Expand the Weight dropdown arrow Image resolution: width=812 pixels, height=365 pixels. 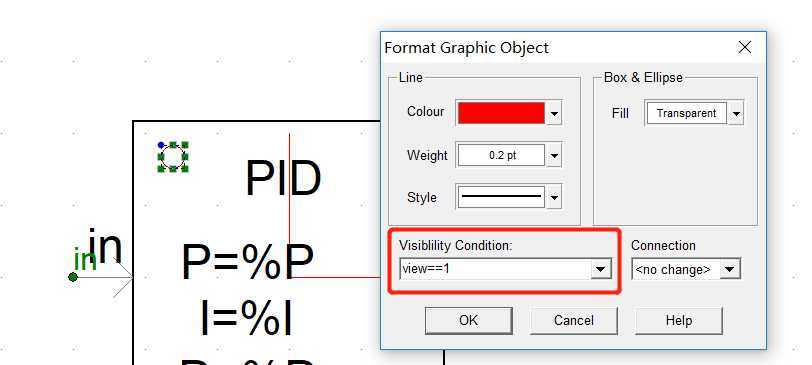(x=554, y=155)
